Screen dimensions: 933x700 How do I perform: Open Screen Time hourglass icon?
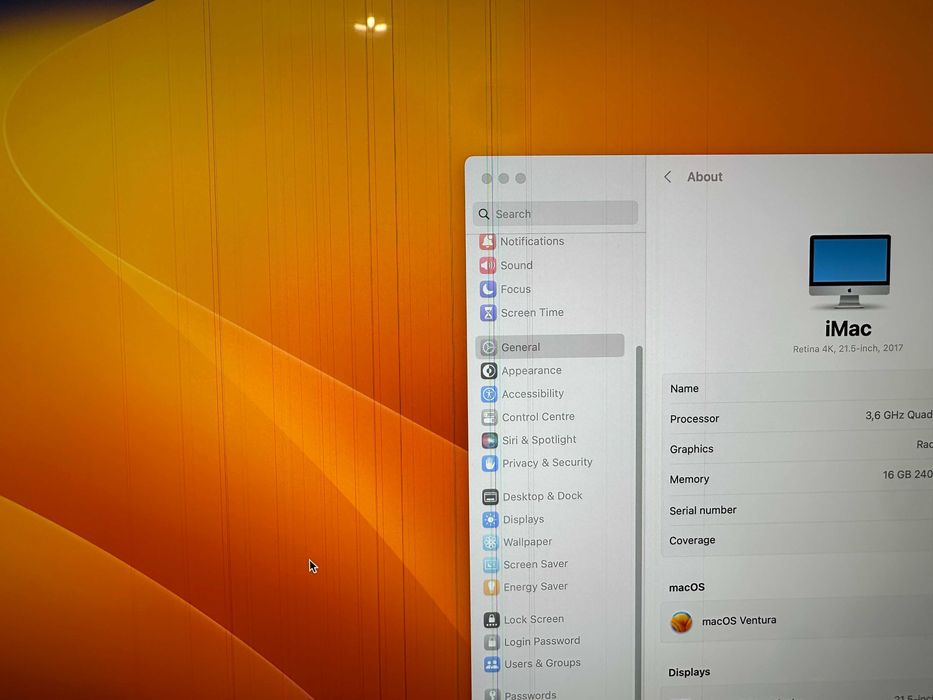(488, 312)
